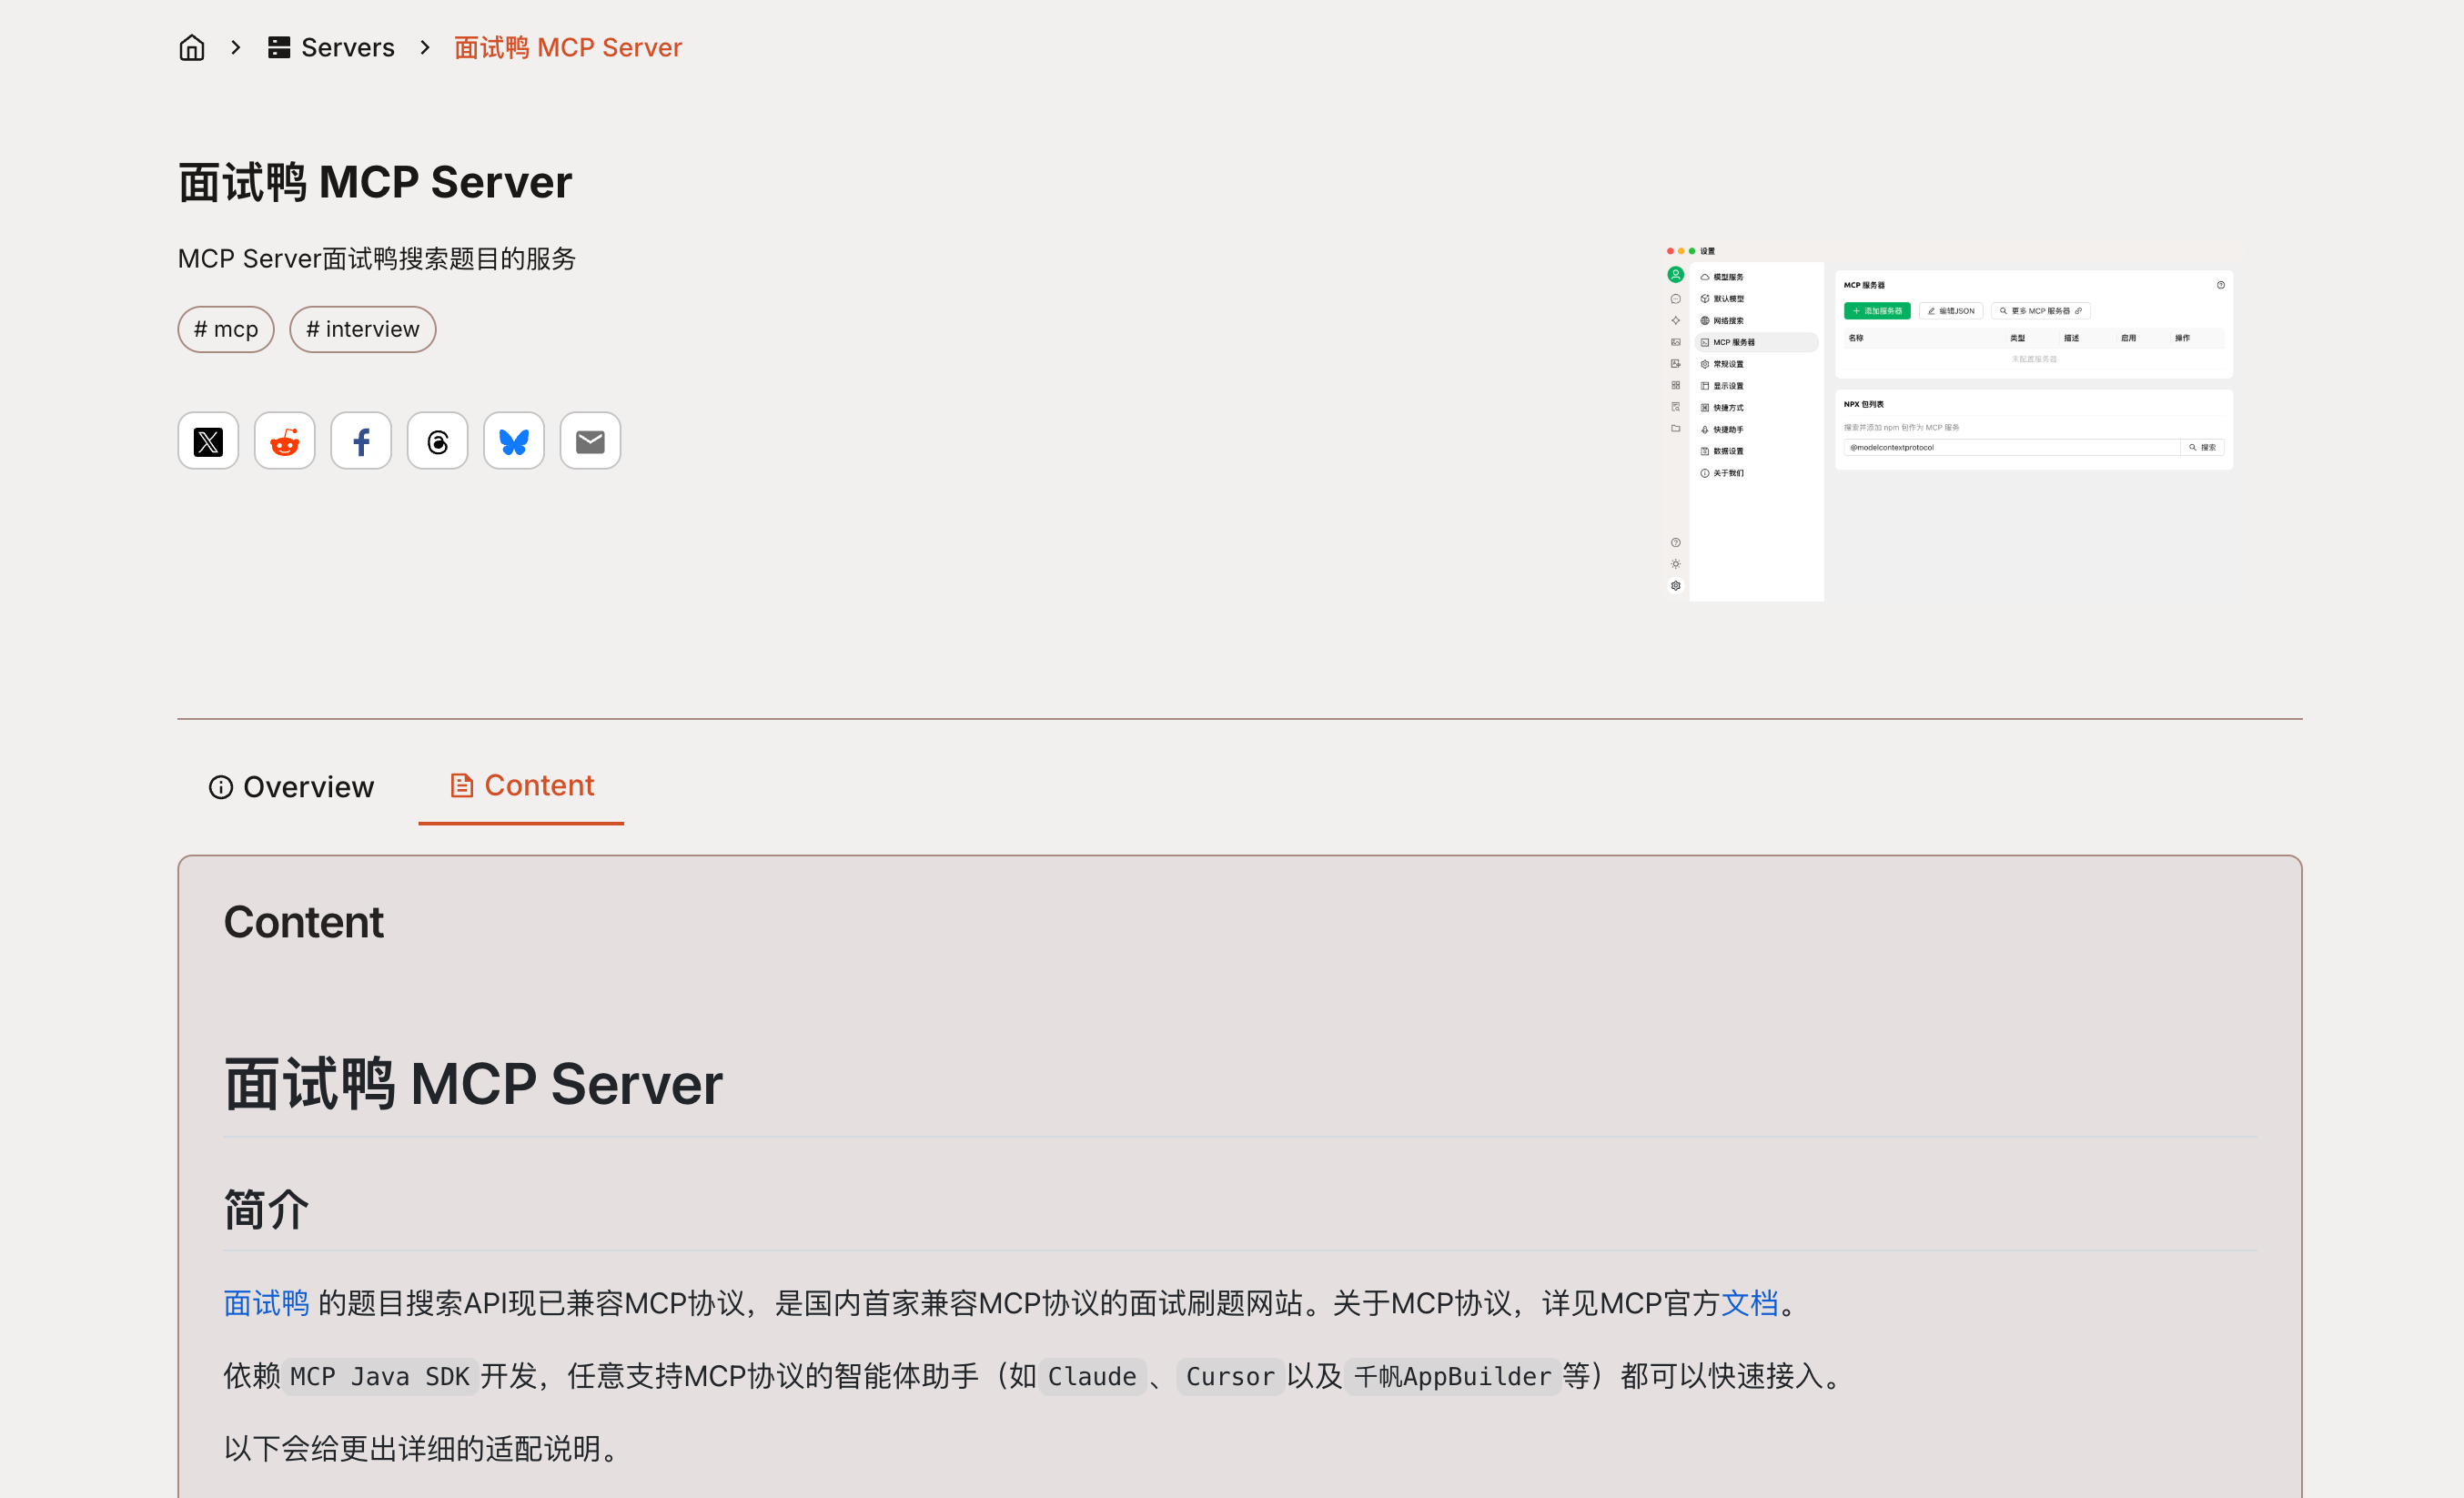Click the home icon in breadcrumb

[x=191, y=47]
